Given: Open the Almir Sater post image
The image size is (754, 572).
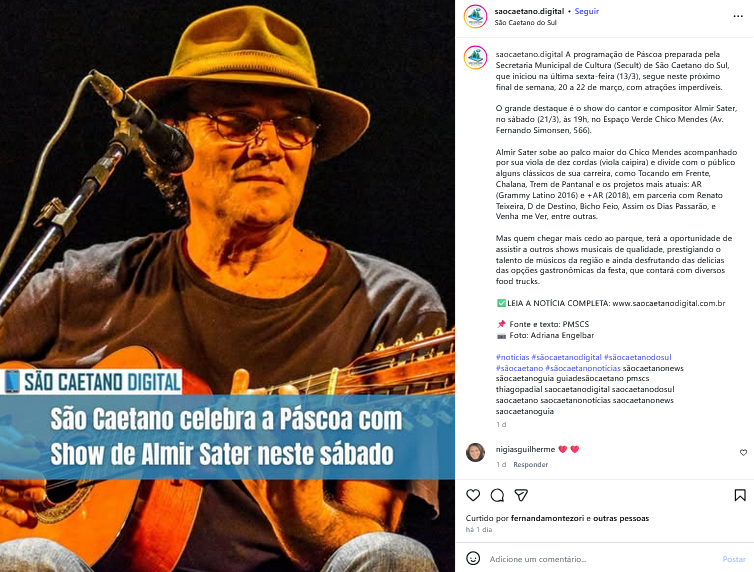Looking at the screenshot, I should point(227,286).
